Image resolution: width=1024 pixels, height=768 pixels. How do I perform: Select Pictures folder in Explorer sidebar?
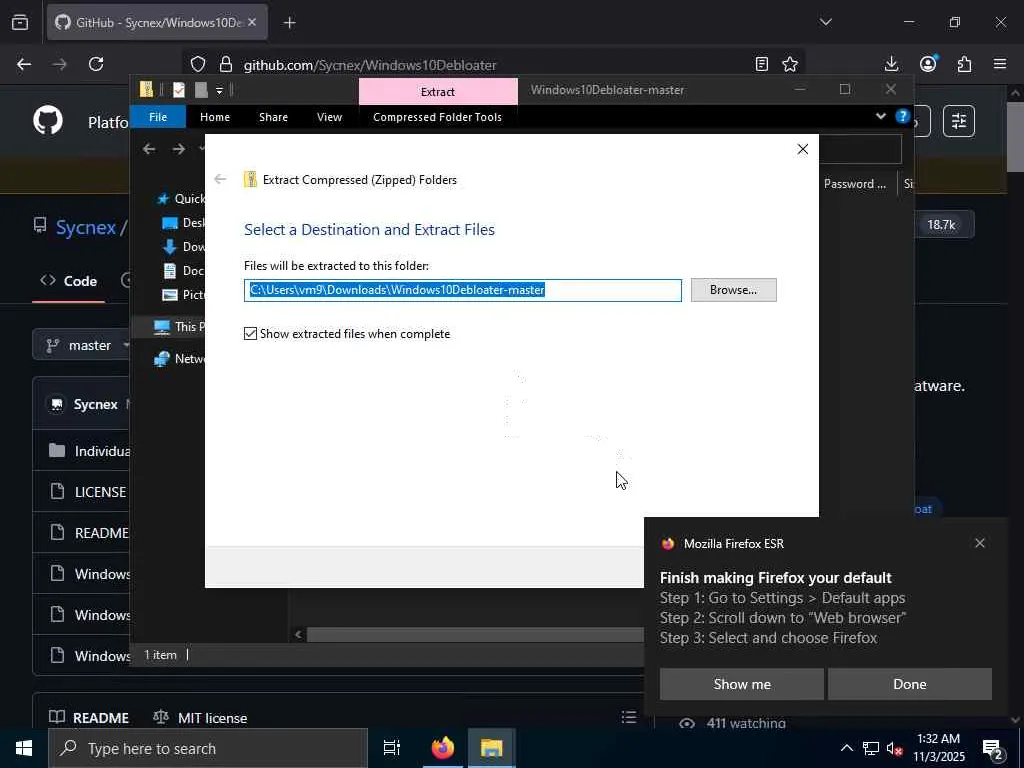pyautogui.click(x=184, y=295)
